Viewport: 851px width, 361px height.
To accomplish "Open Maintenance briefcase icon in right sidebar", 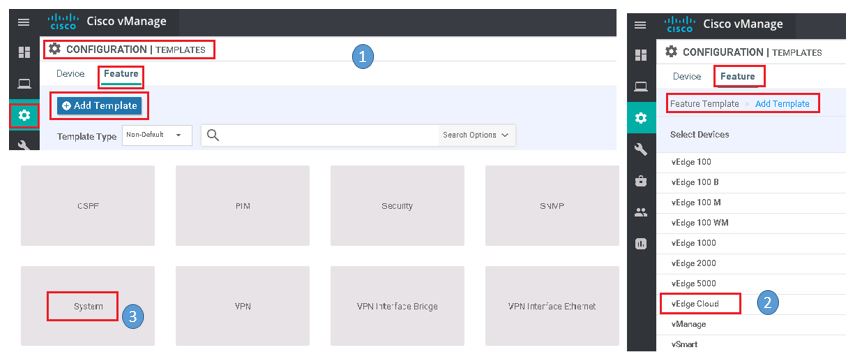I will (x=641, y=181).
